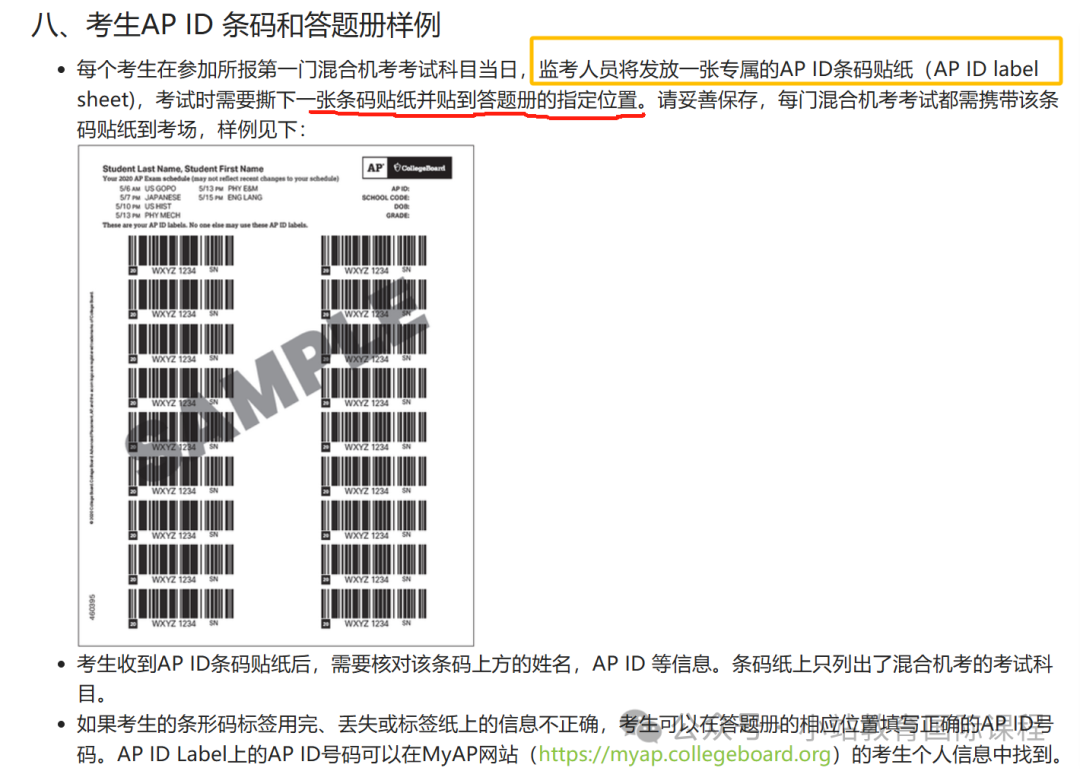
Task: Click the AP CollegeBoard logo on the sample sheet
Action: [x=407, y=167]
